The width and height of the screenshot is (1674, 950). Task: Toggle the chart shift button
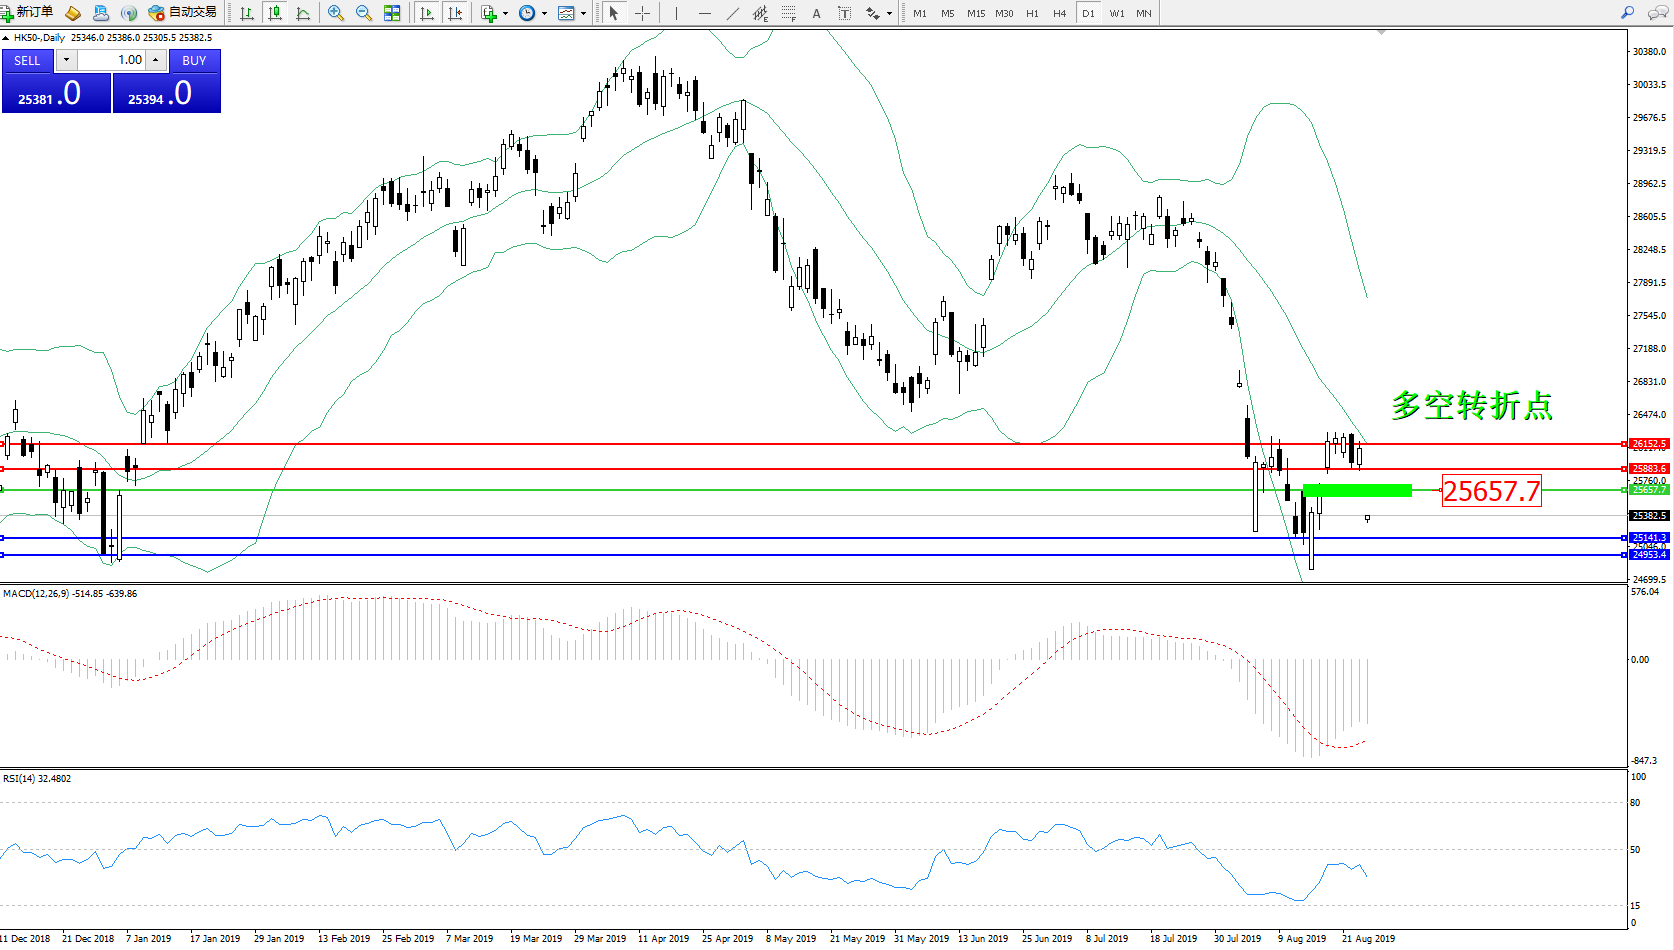click(x=455, y=13)
